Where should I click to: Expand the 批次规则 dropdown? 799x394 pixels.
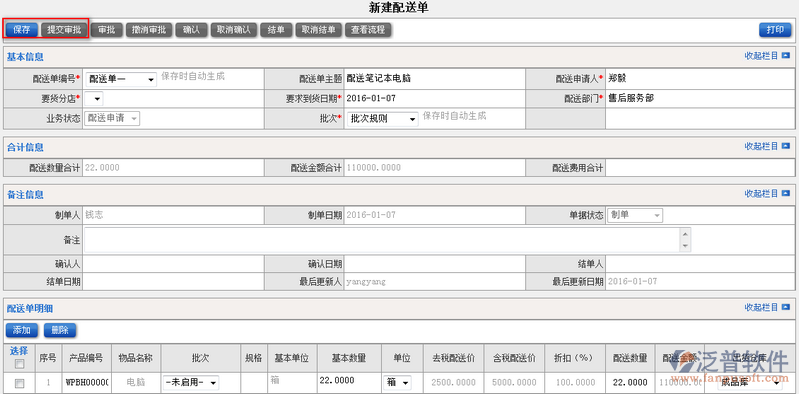click(x=383, y=119)
